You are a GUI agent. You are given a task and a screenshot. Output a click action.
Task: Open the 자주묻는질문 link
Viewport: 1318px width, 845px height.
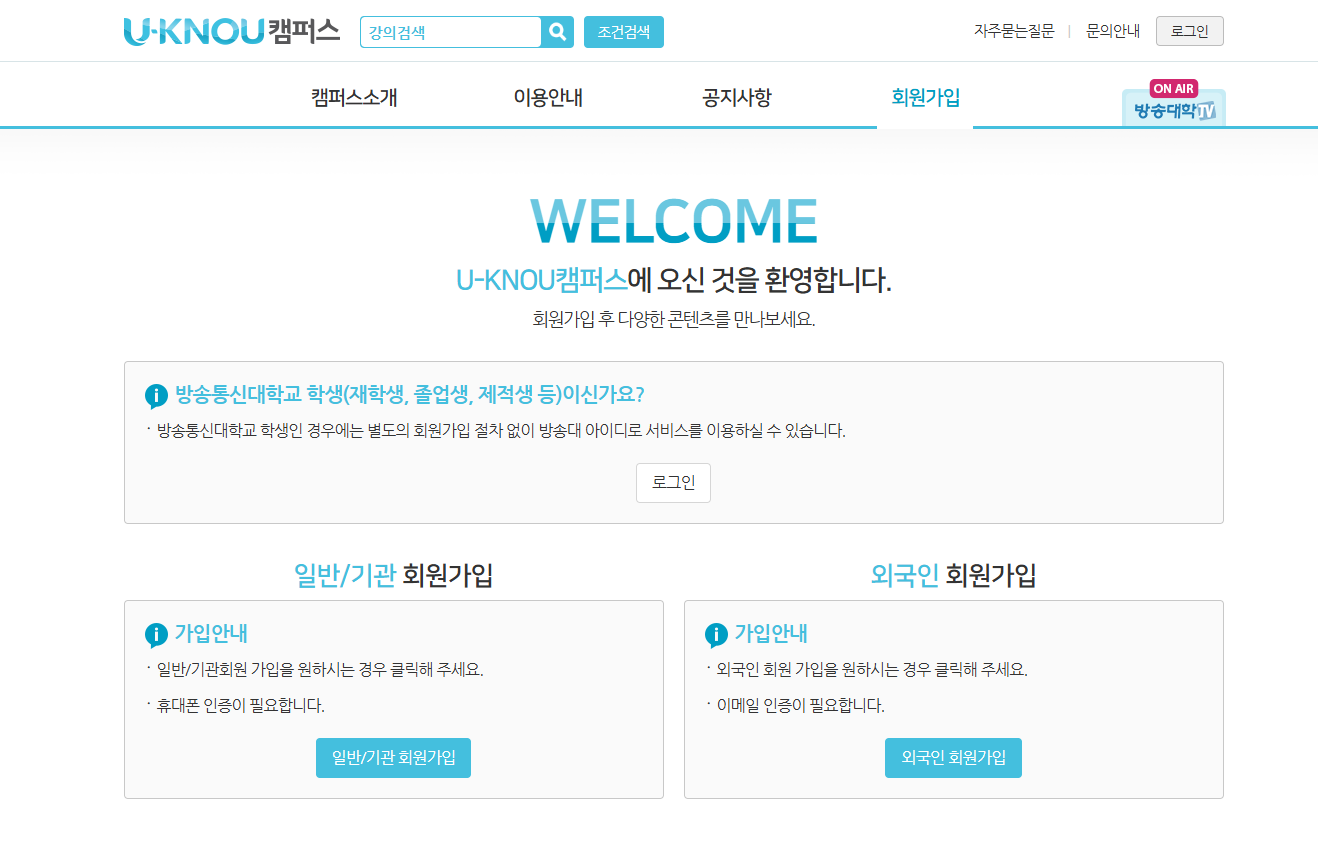pyautogui.click(x=1014, y=31)
